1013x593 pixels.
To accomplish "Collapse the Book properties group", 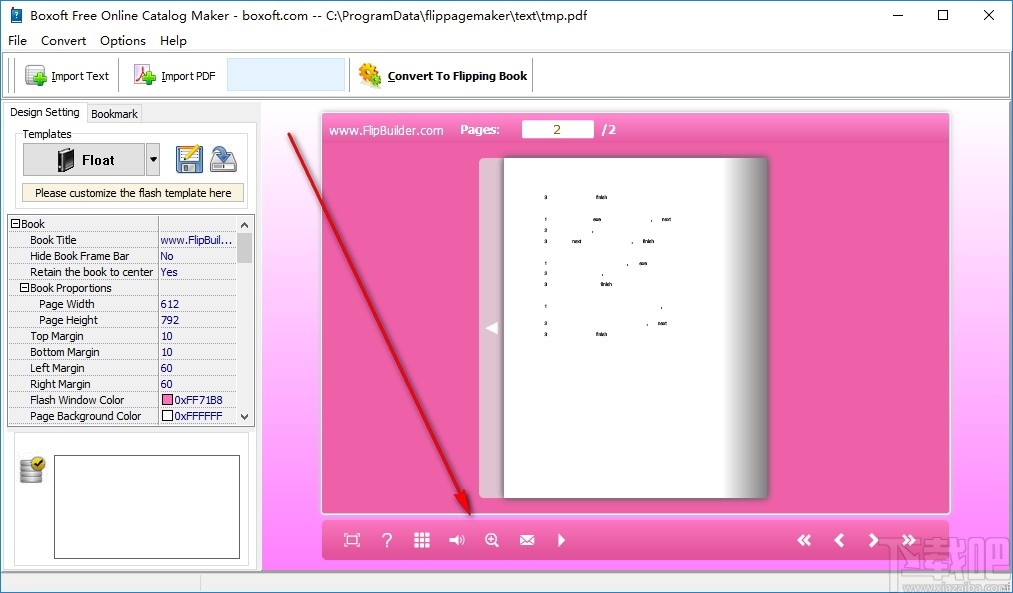I will point(13,223).
